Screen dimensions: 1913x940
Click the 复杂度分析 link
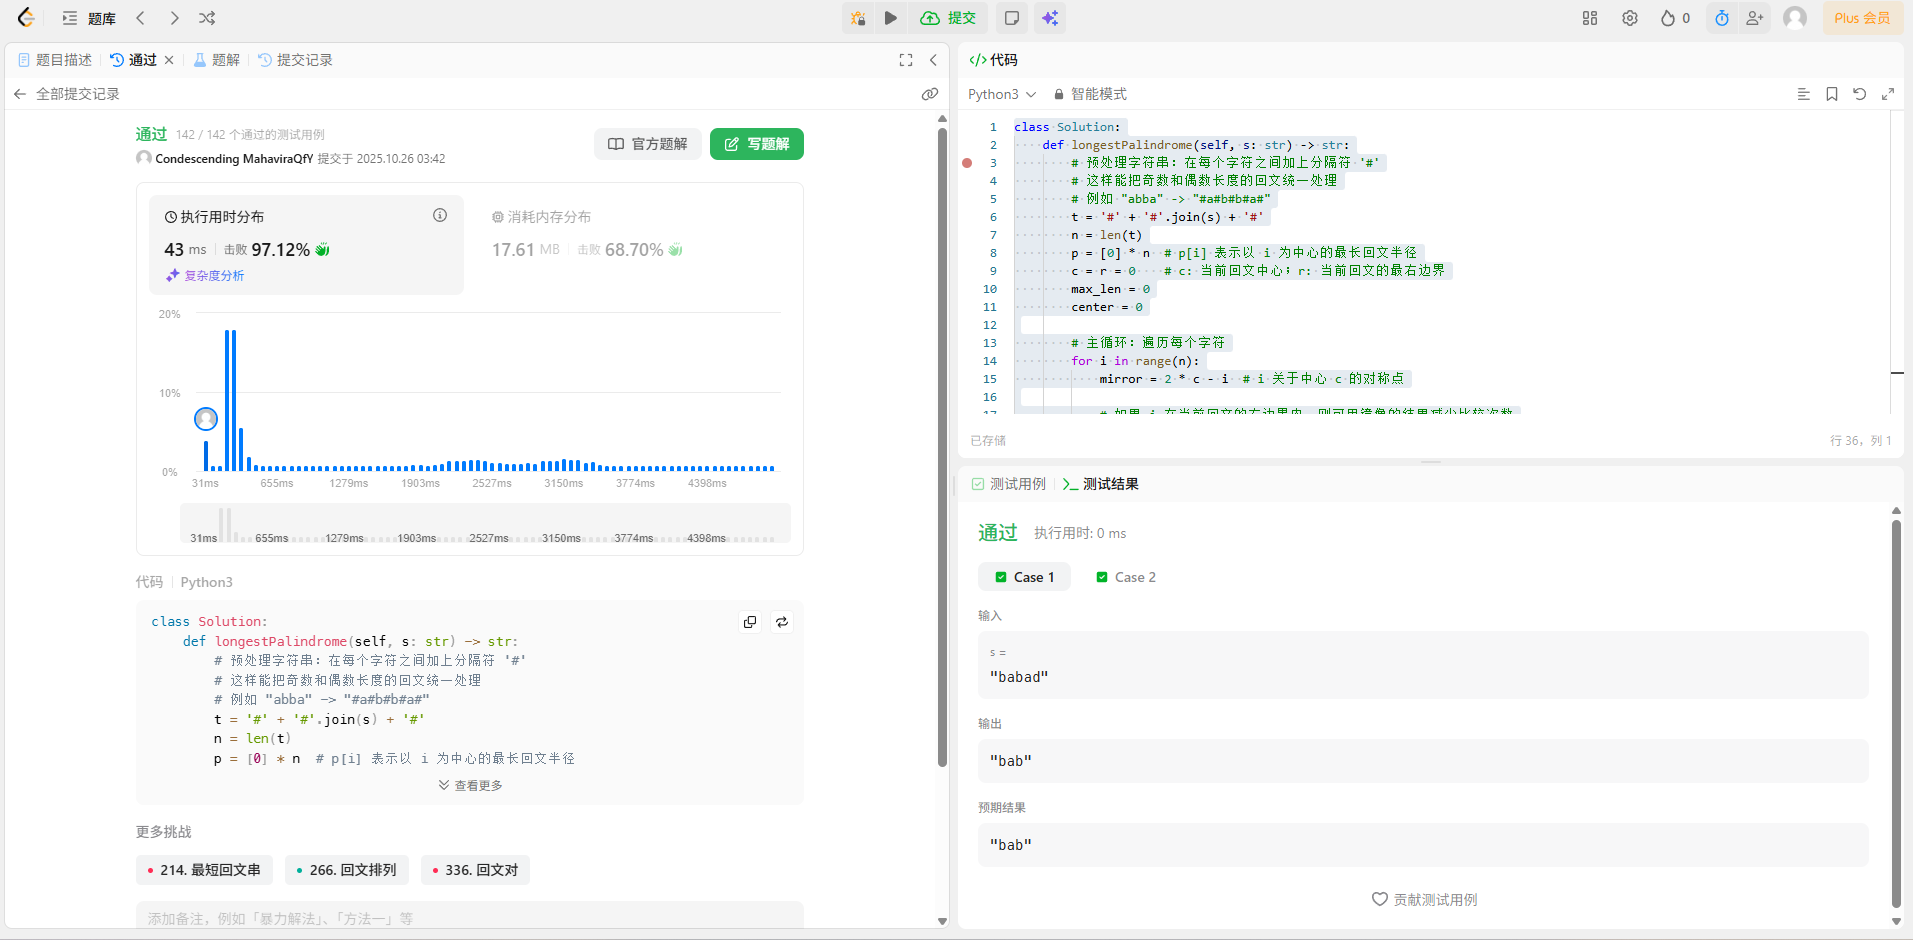coord(206,276)
